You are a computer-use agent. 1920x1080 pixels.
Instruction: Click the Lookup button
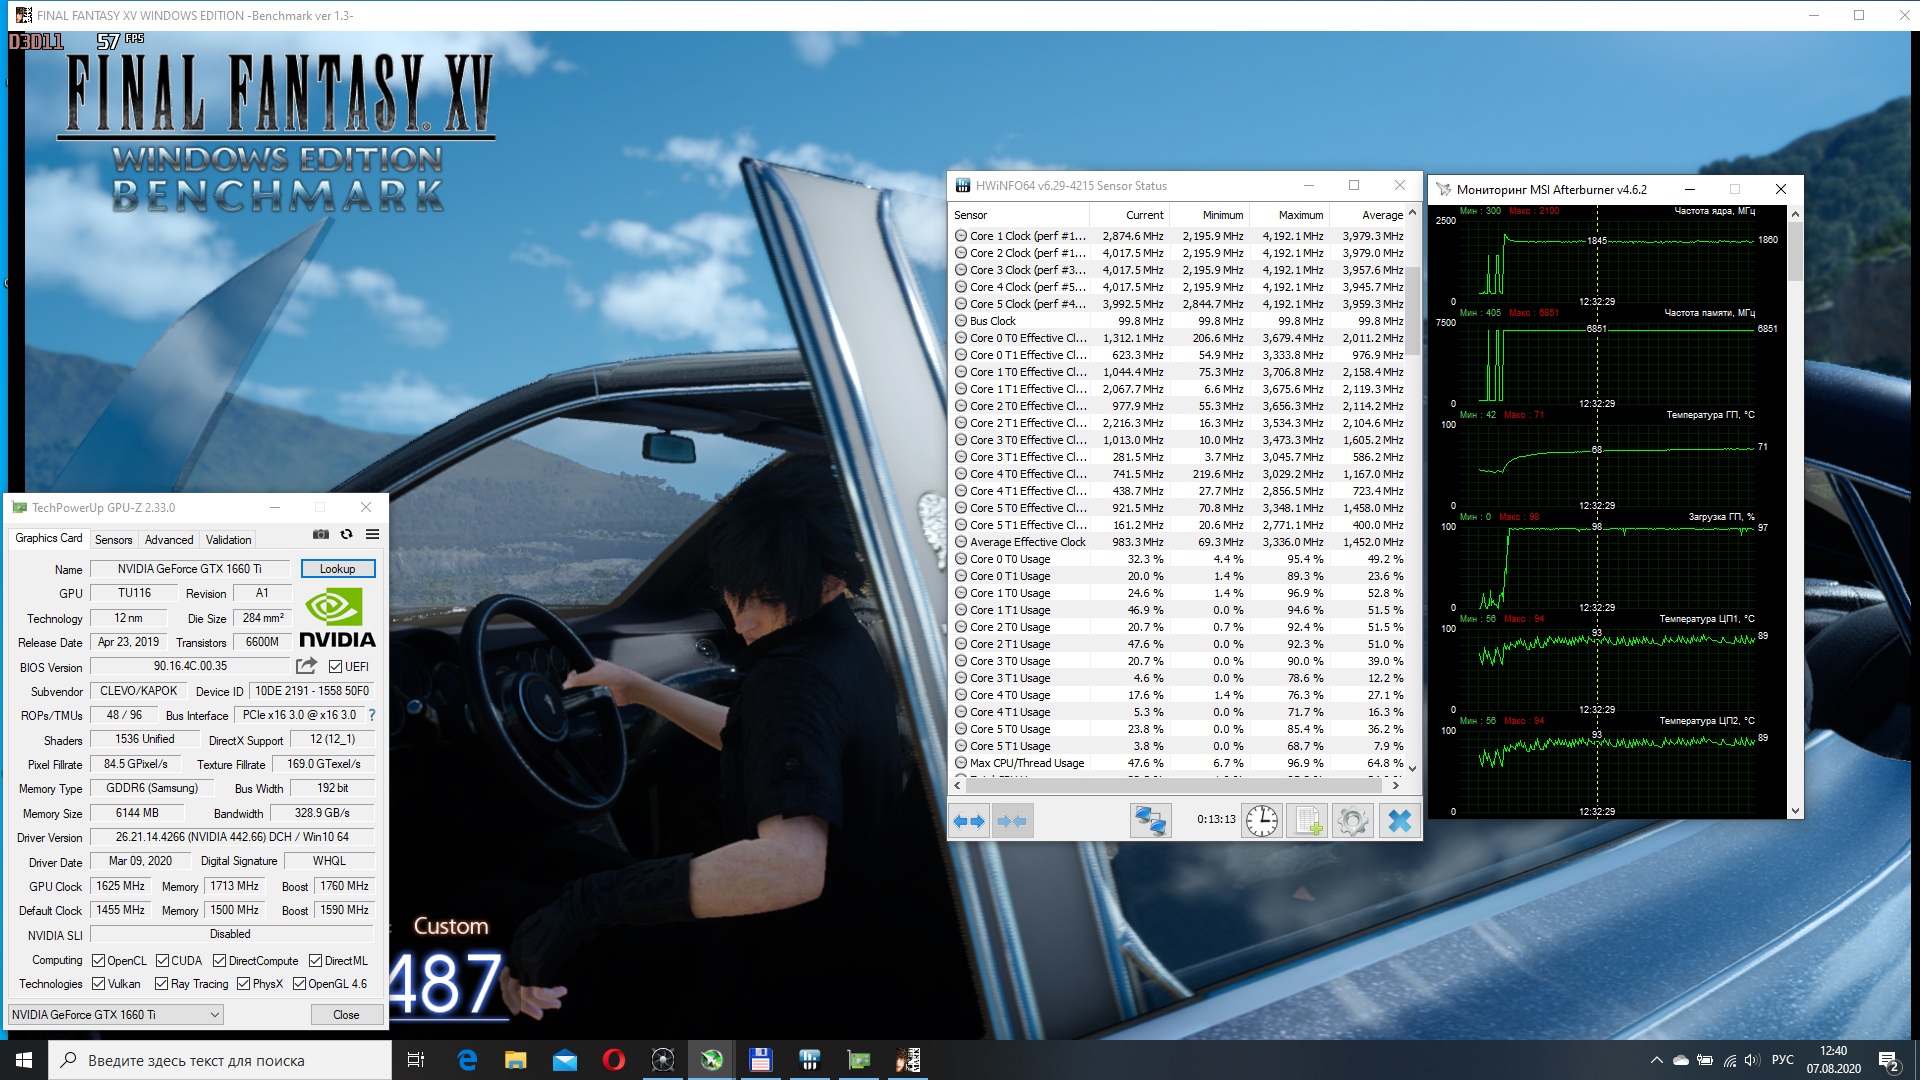[337, 569]
